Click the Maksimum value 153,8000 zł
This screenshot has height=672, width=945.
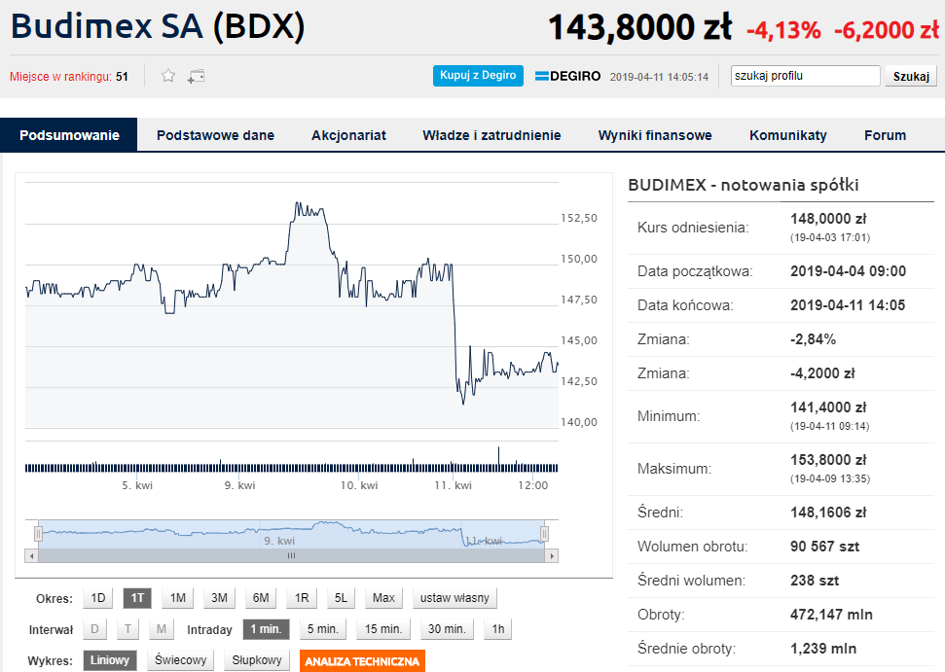pos(828,460)
